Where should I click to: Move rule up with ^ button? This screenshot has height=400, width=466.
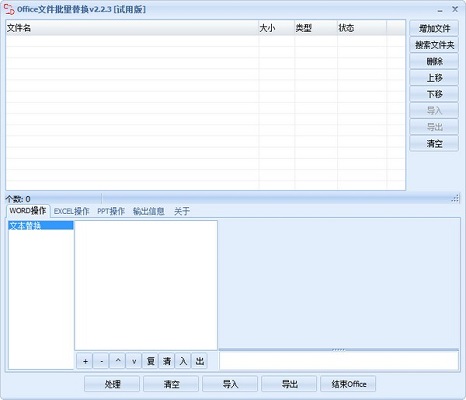pyautogui.click(x=118, y=361)
